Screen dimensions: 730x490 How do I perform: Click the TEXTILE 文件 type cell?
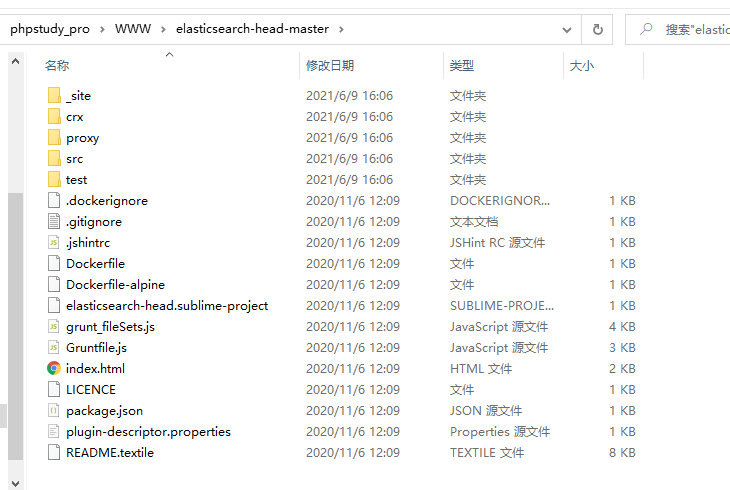[487, 452]
